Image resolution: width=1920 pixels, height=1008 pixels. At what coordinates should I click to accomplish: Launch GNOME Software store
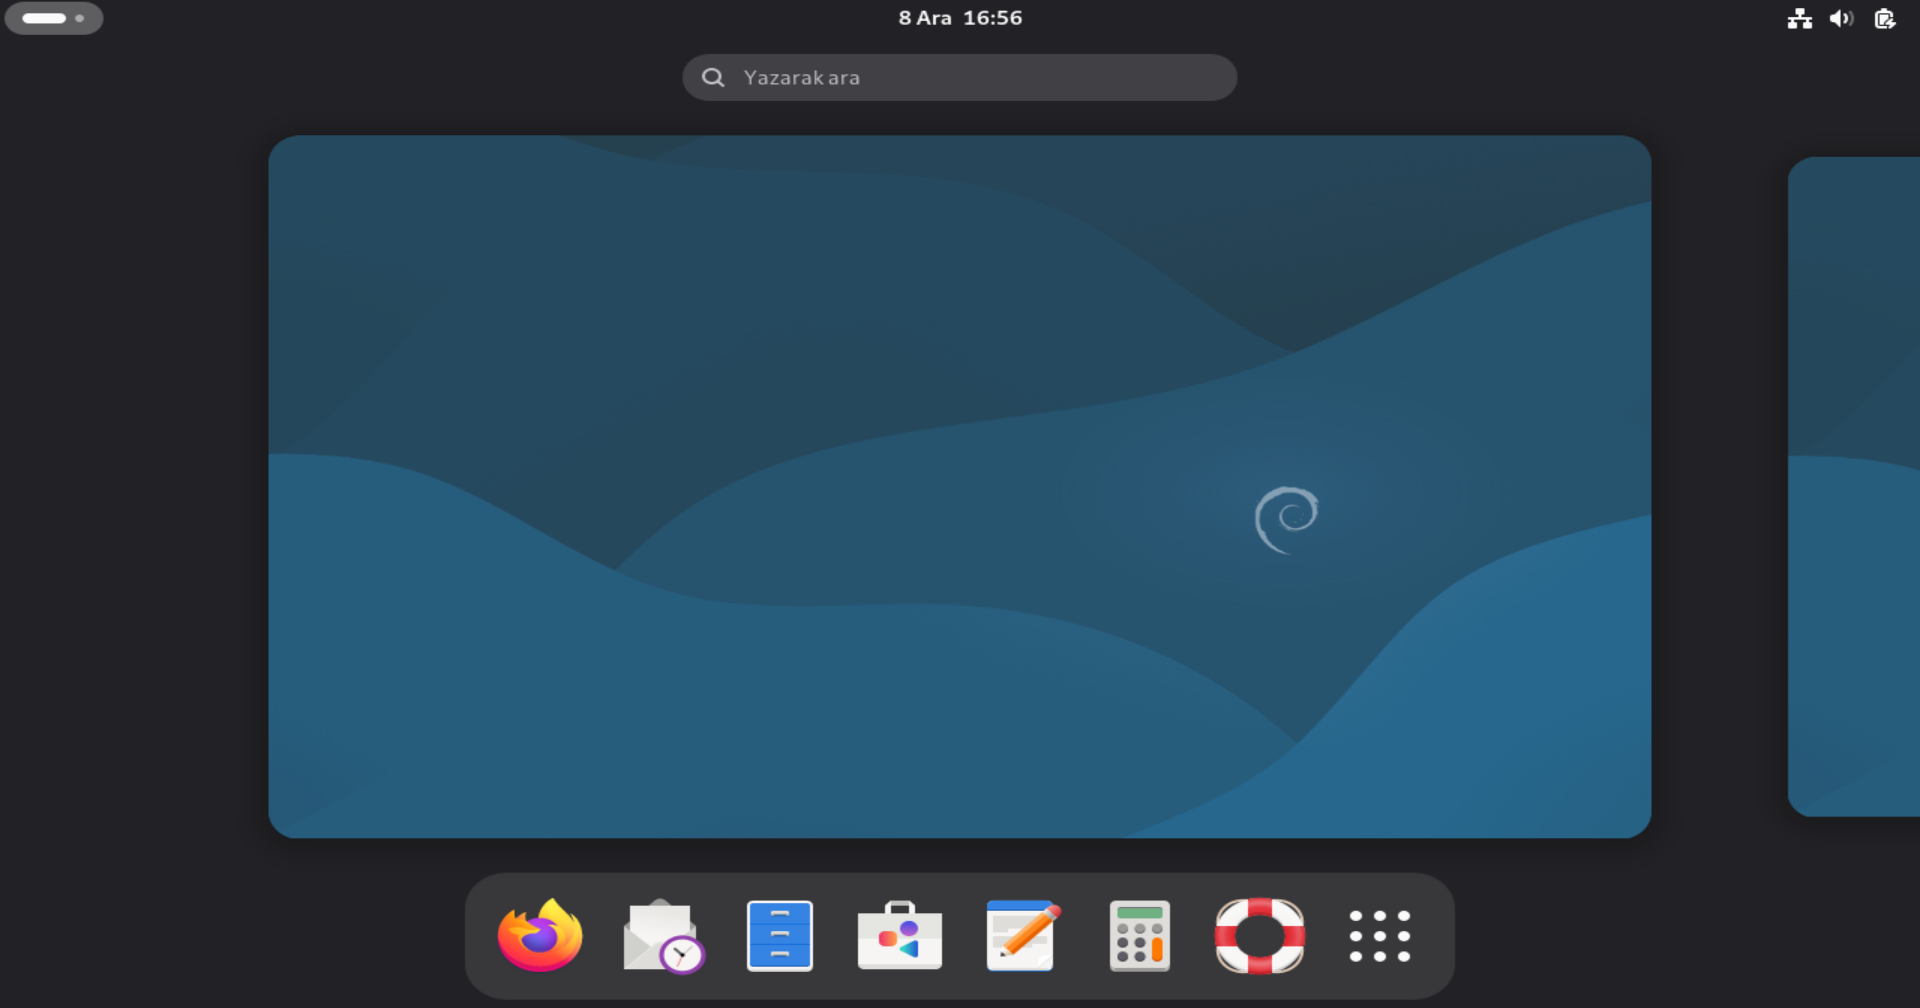[x=899, y=936]
